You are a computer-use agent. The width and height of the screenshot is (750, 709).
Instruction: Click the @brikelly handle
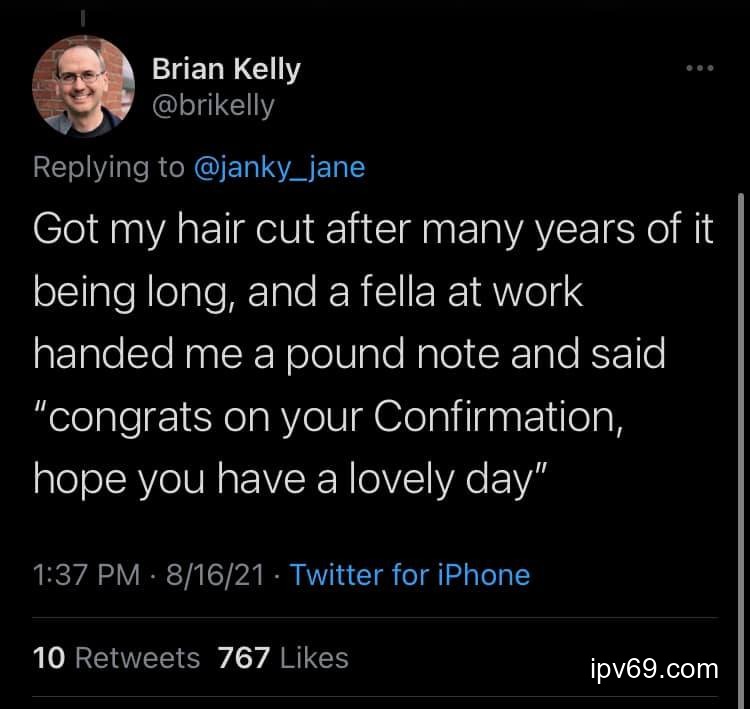click(212, 105)
